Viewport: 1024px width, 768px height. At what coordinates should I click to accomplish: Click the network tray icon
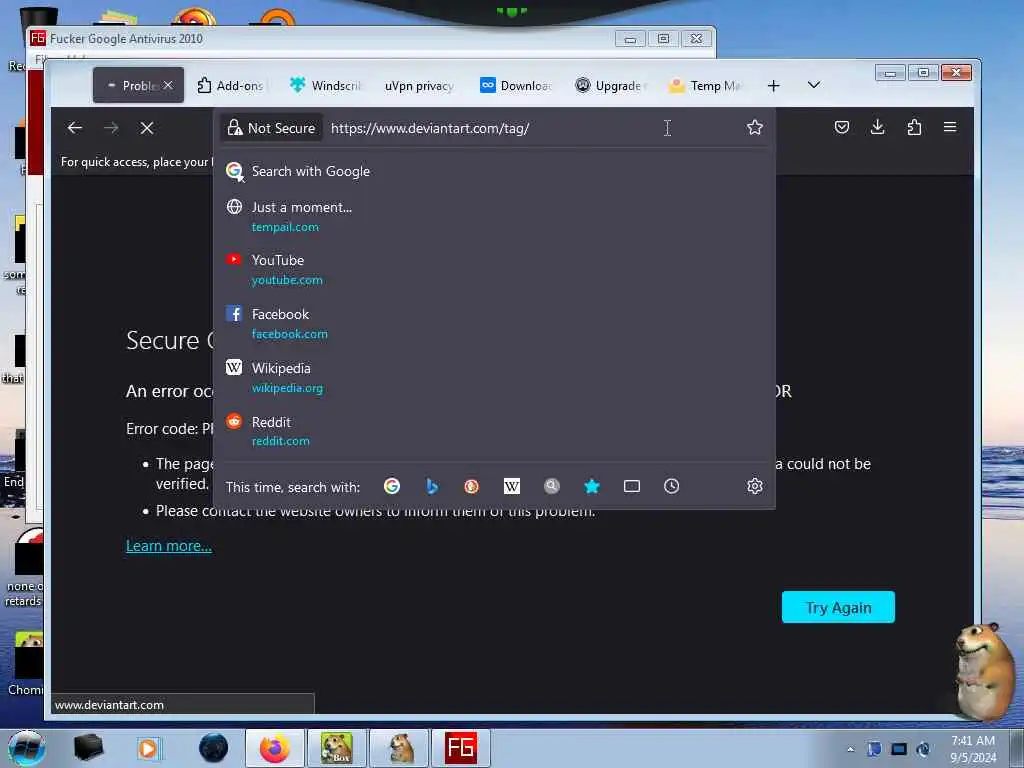pos(899,749)
